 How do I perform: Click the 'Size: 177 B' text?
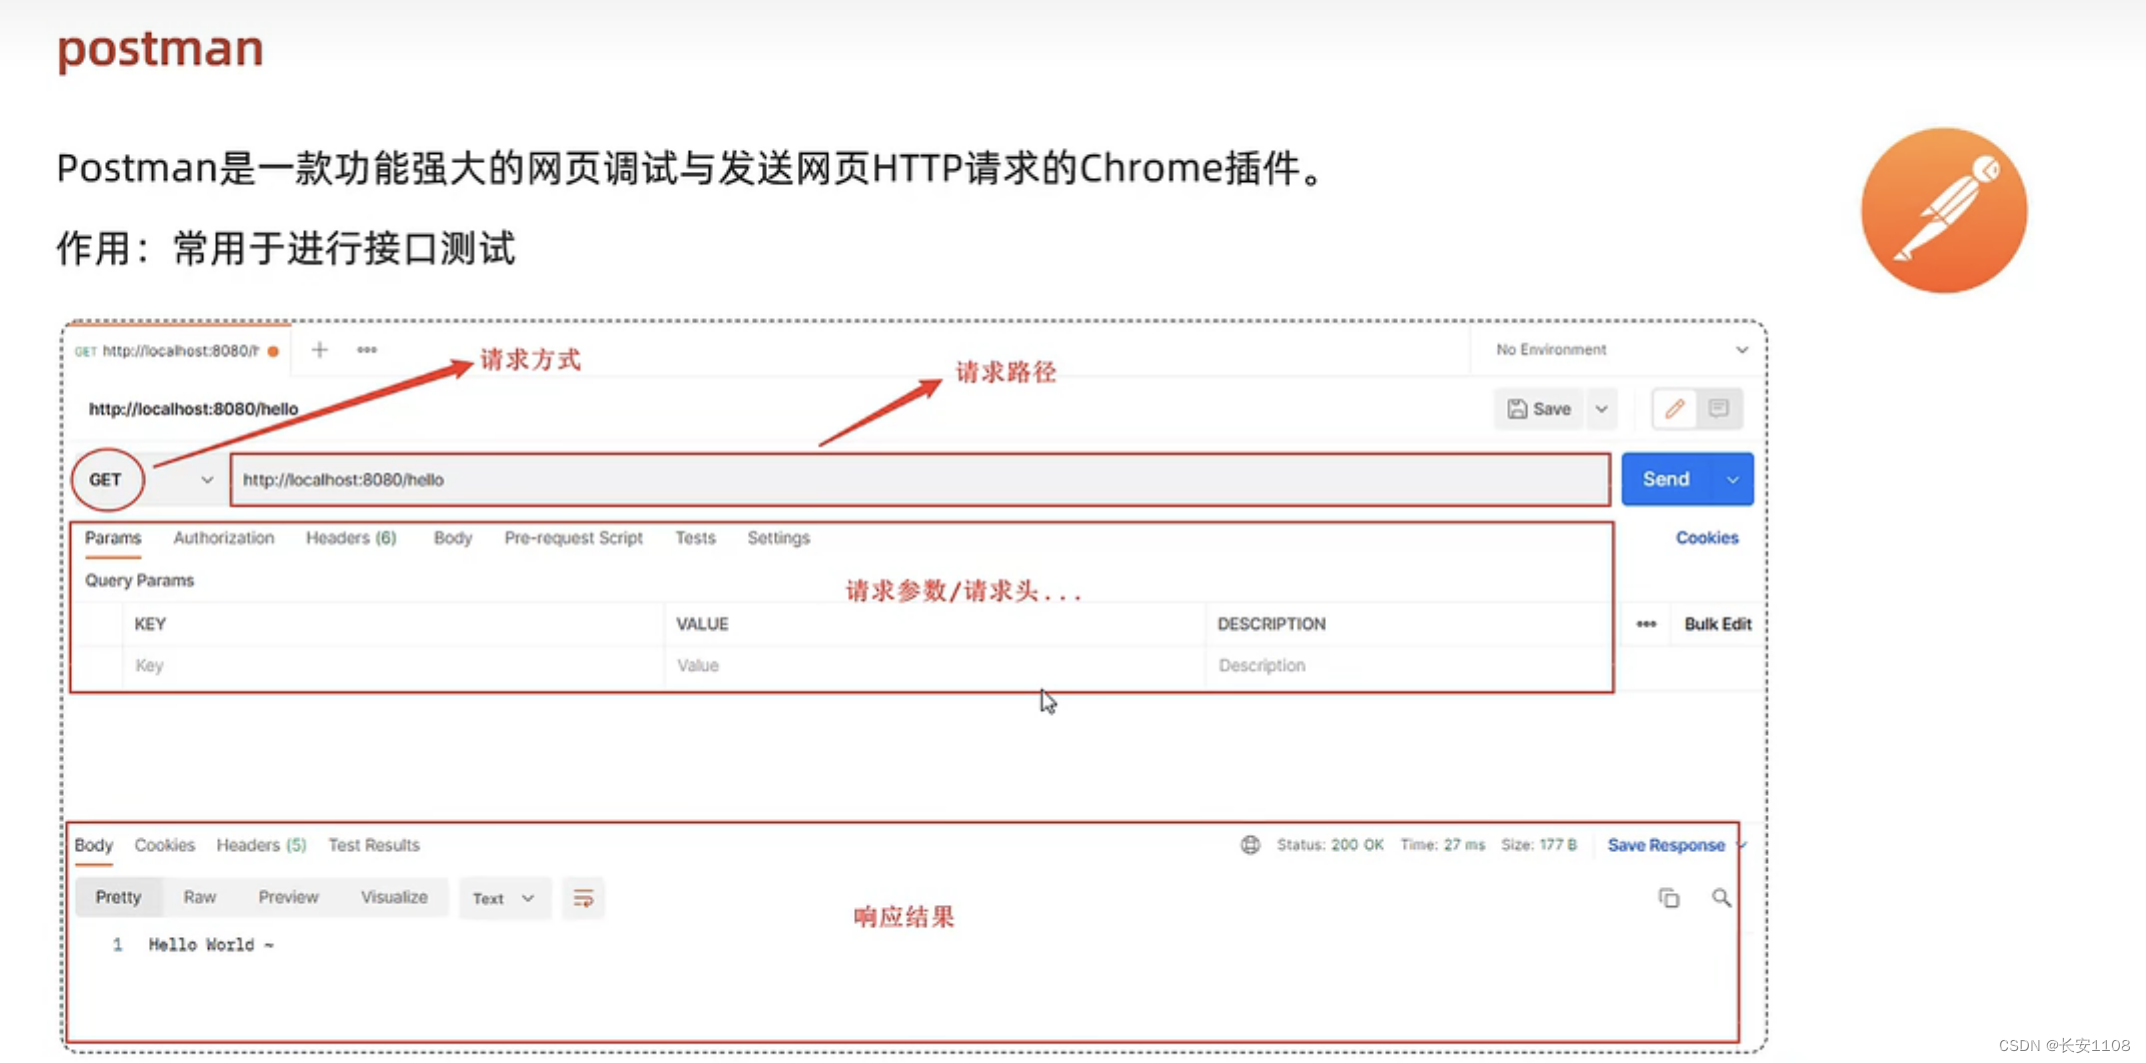[1539, 845]
